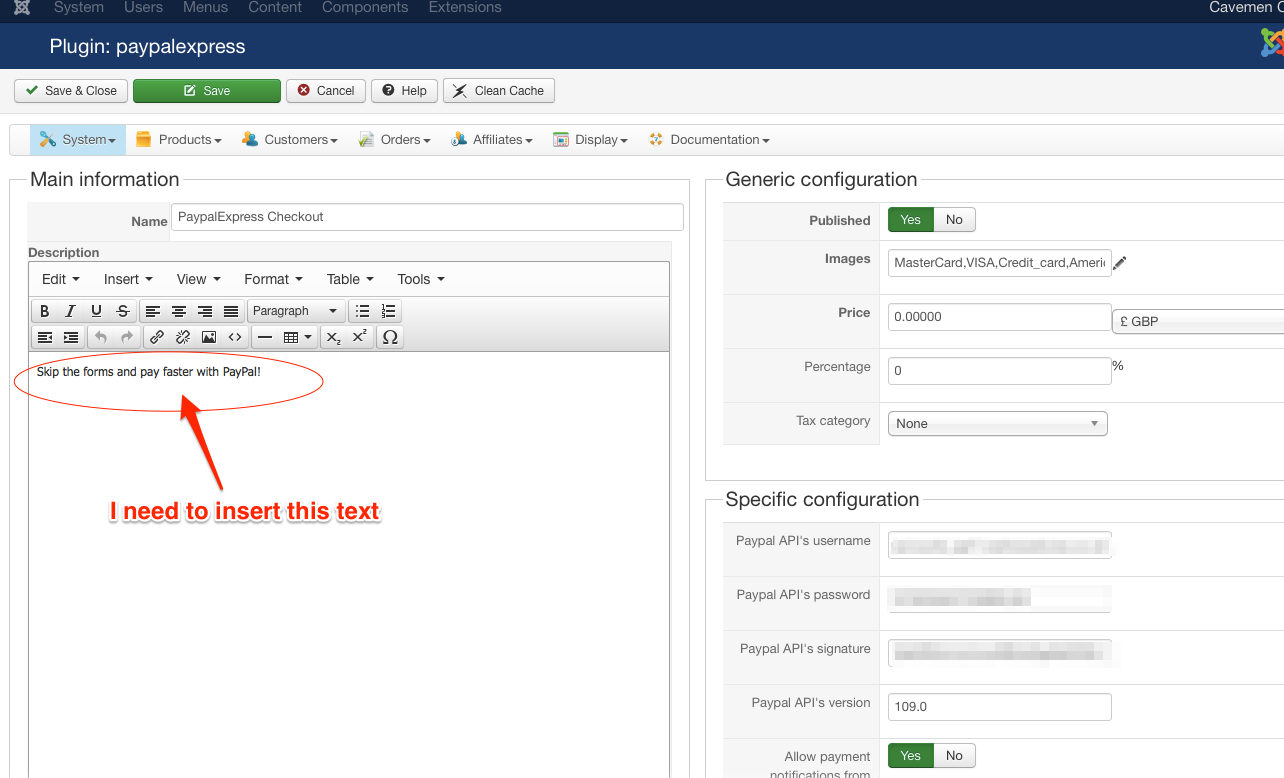The height and width of the screenshot is (778, 1284).
Task: Insert an image into the description
Action: (x=209, y=337)
